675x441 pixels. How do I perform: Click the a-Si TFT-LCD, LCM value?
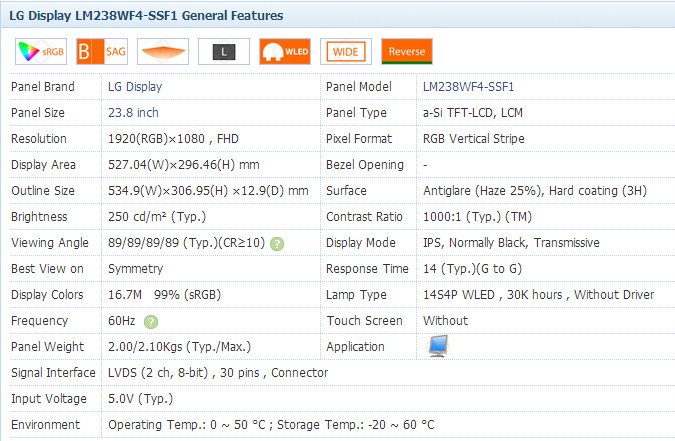click(x=473, y=113)
